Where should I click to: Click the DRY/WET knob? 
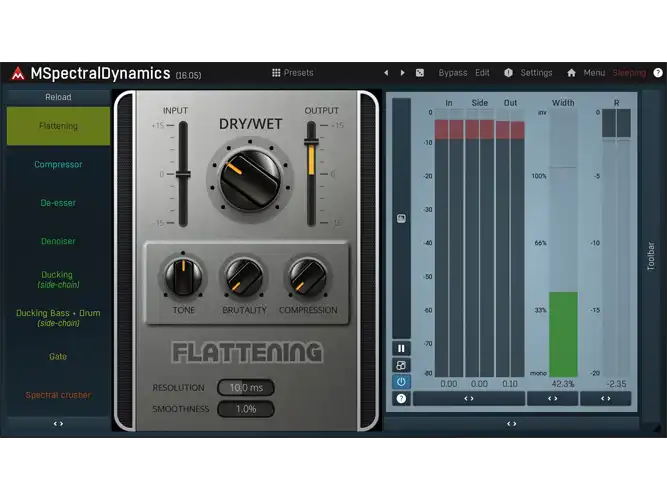pyautogui.click(x=250, y=180)
